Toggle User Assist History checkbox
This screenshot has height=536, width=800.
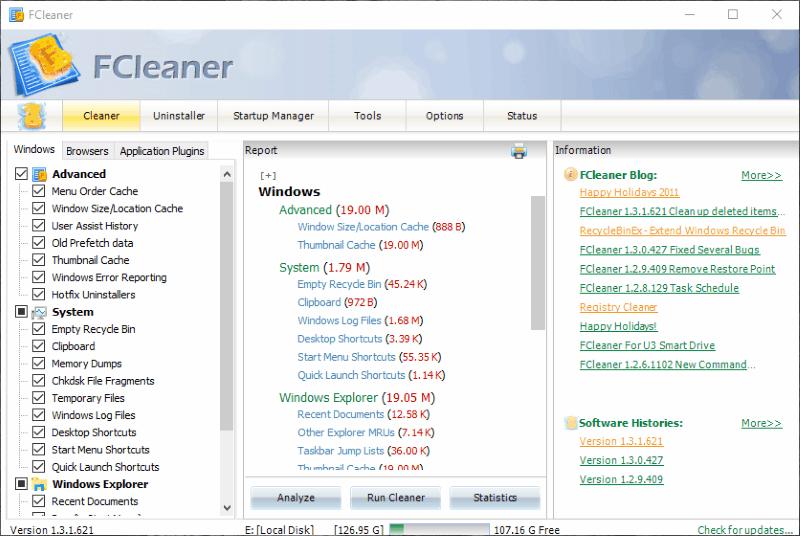pos(38,225)
